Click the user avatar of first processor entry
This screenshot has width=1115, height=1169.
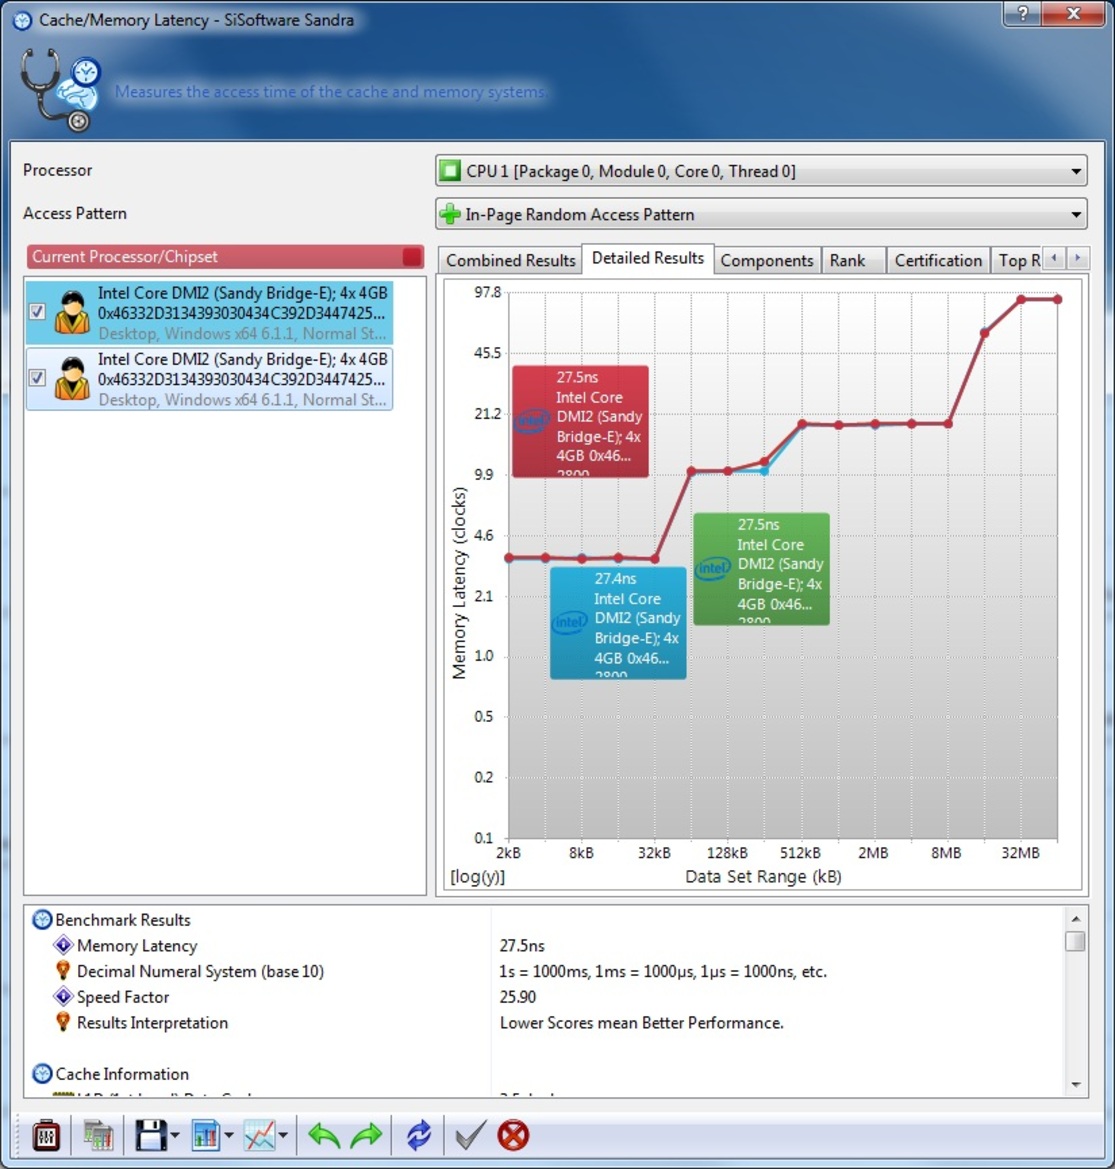(72, 312)
